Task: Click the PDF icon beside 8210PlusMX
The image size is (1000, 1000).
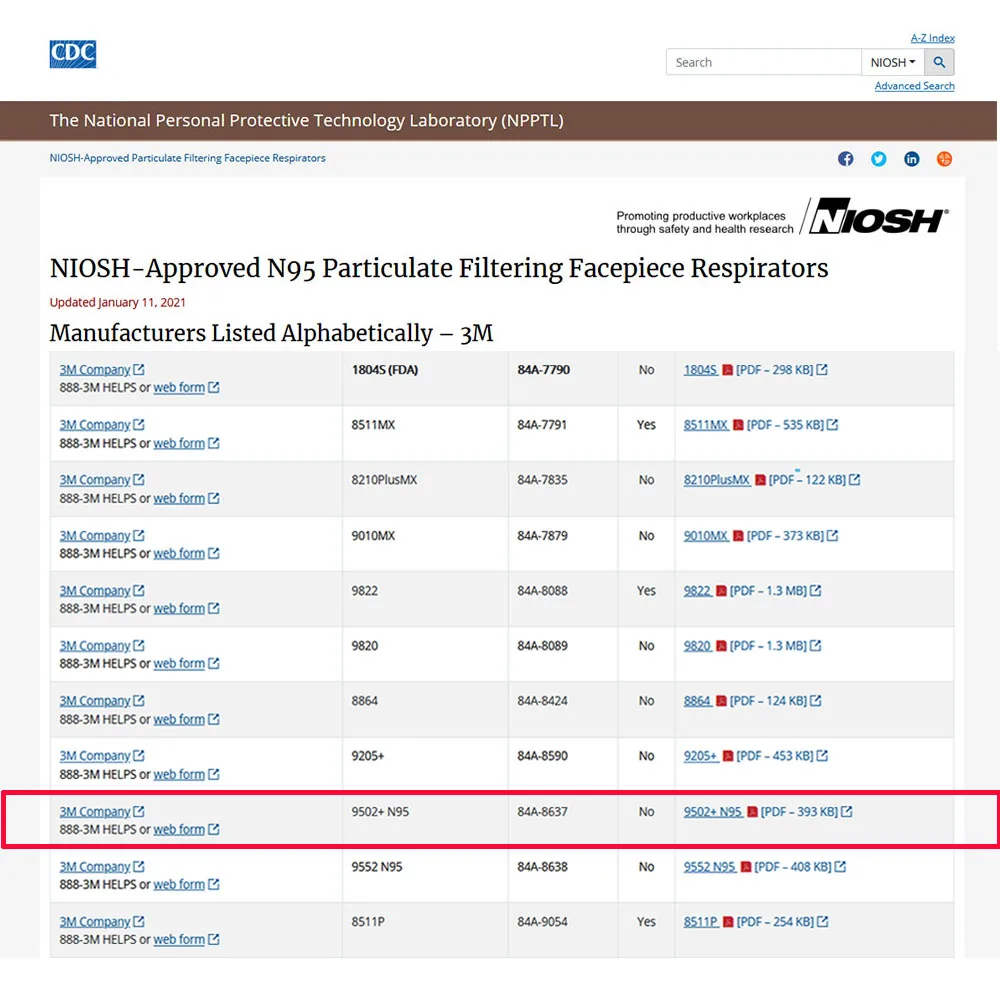Action: click(x=760, y=480)
